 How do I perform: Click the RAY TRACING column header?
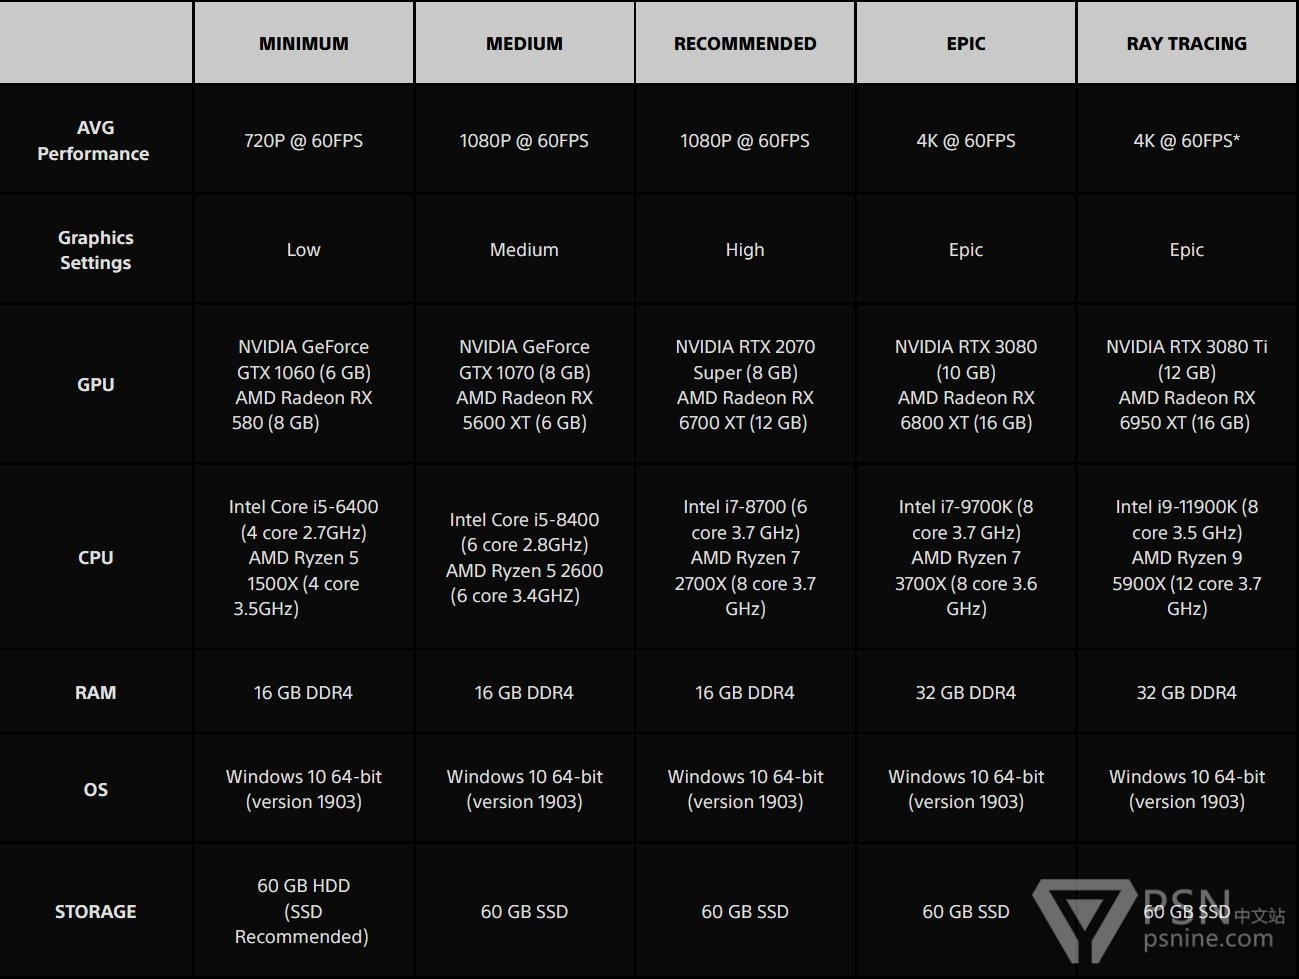point(1186,44)
